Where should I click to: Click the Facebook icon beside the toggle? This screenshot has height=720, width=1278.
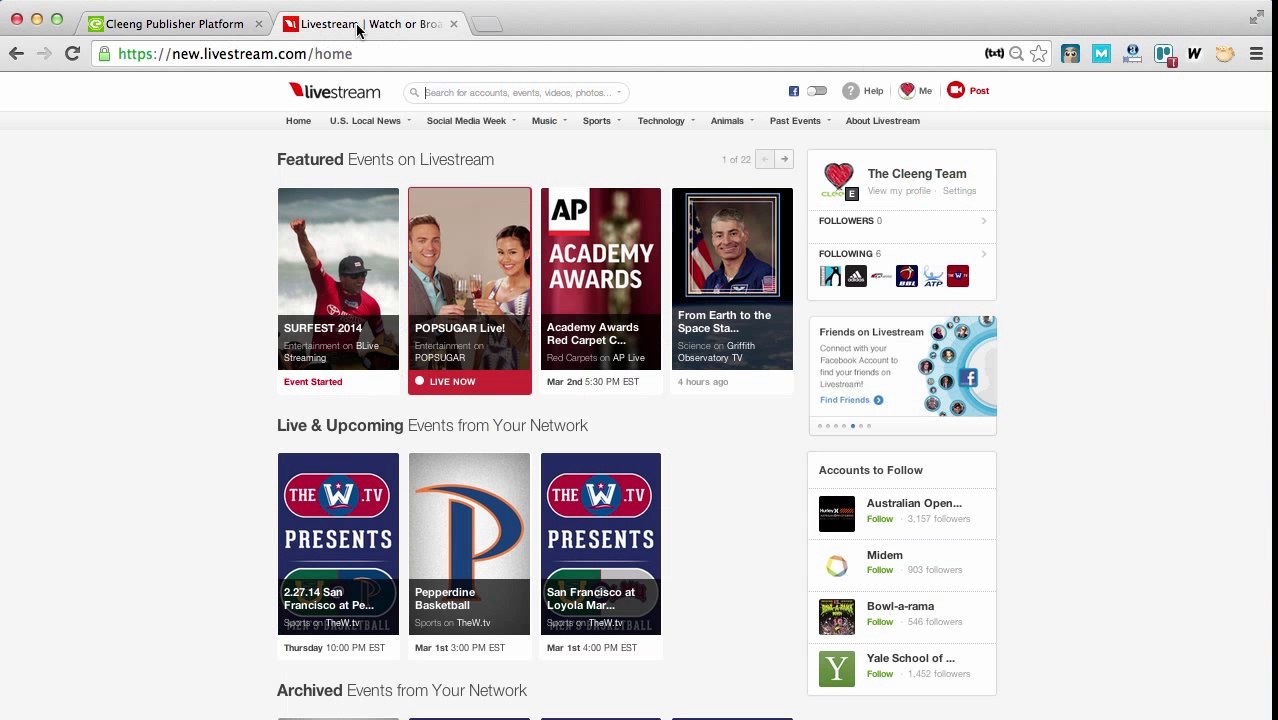794,91
